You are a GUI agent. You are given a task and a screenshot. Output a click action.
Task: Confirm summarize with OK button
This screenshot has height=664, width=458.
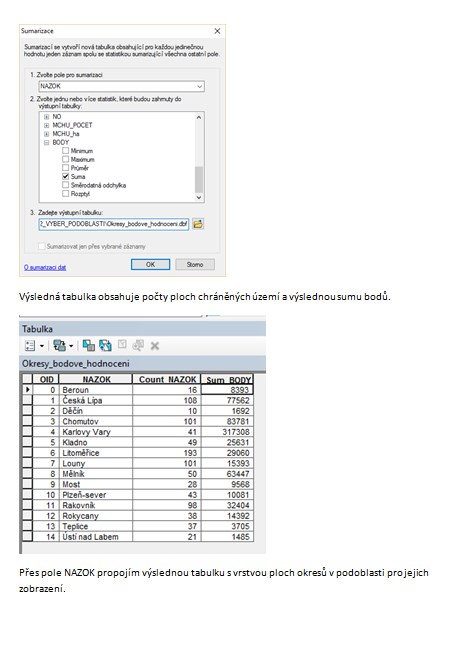tap(150, 264)
